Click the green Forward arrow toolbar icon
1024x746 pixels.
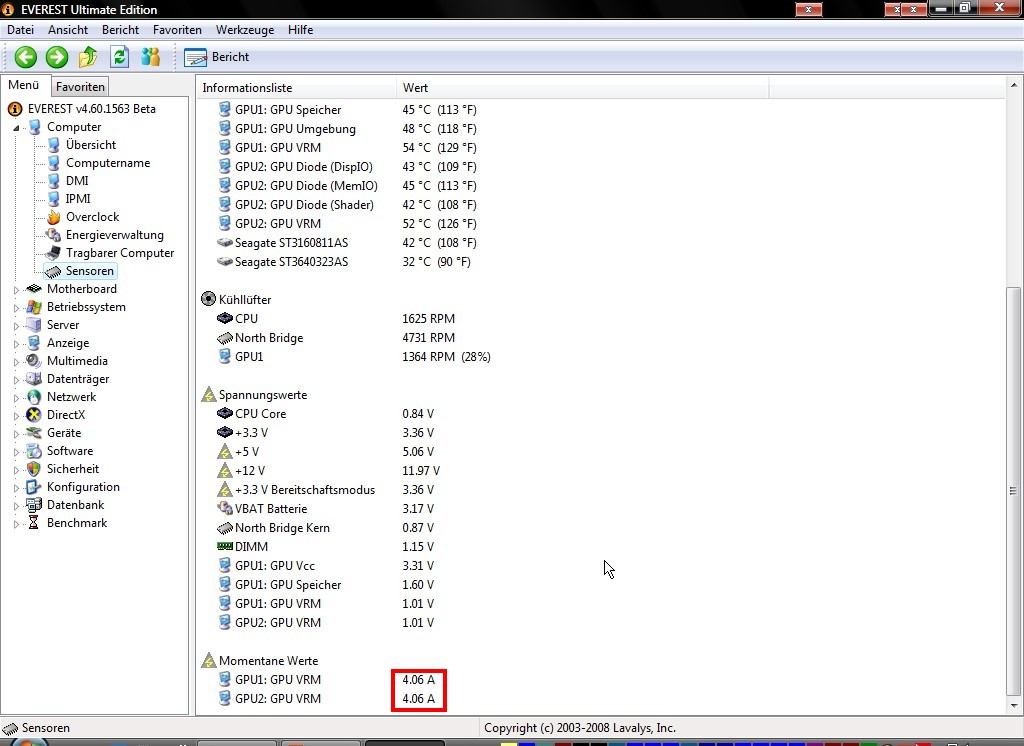[x=57, y=57]
